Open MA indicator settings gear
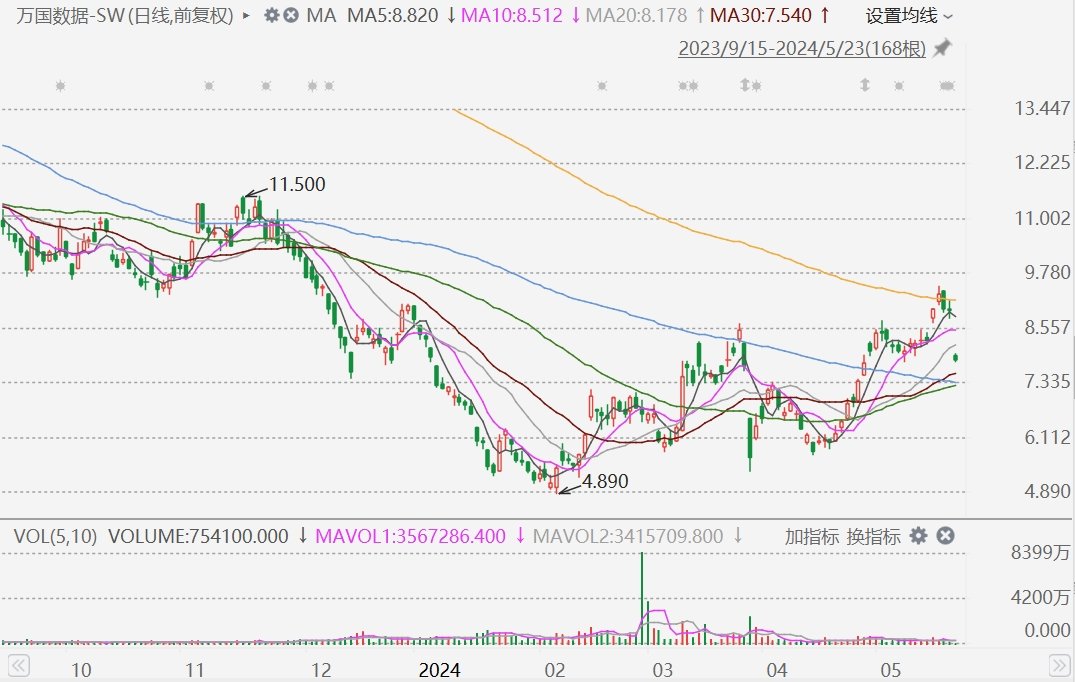This screenshot has height=682, width=1075. pos(271,15)
